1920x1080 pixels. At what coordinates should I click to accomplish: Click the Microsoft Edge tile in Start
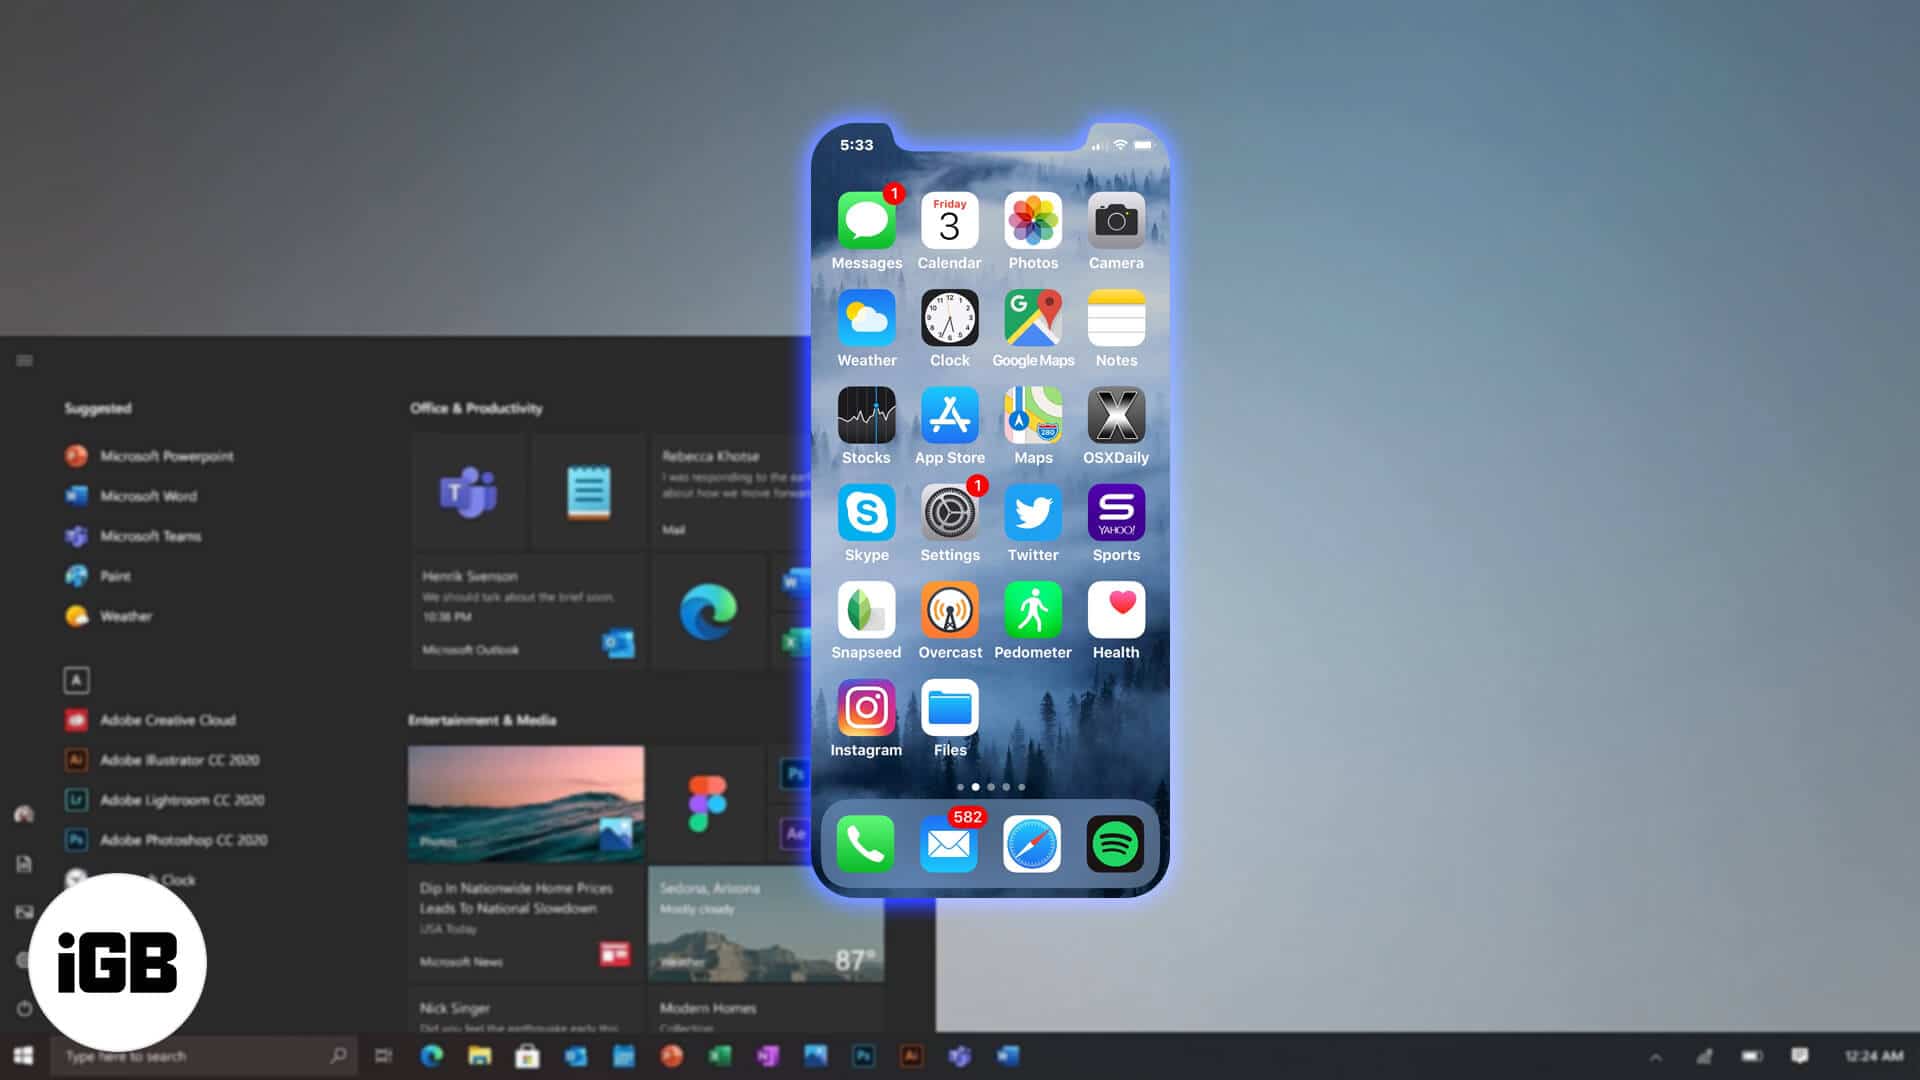click(x=708, y=611)
